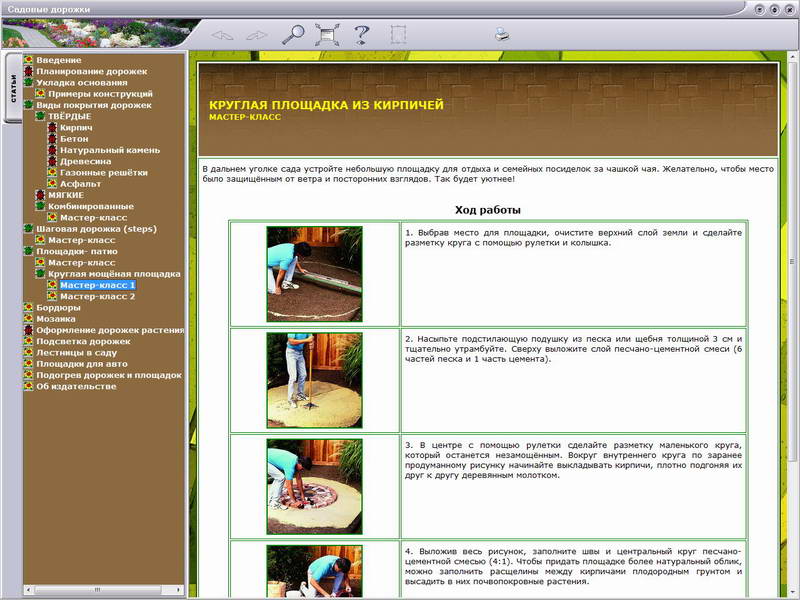Open the Площадки для авто article

82,364
